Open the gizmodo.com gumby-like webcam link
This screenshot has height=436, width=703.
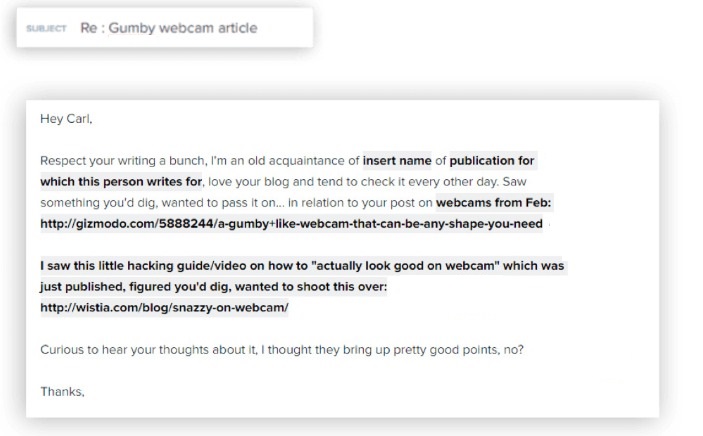click(x=291, y=223)
